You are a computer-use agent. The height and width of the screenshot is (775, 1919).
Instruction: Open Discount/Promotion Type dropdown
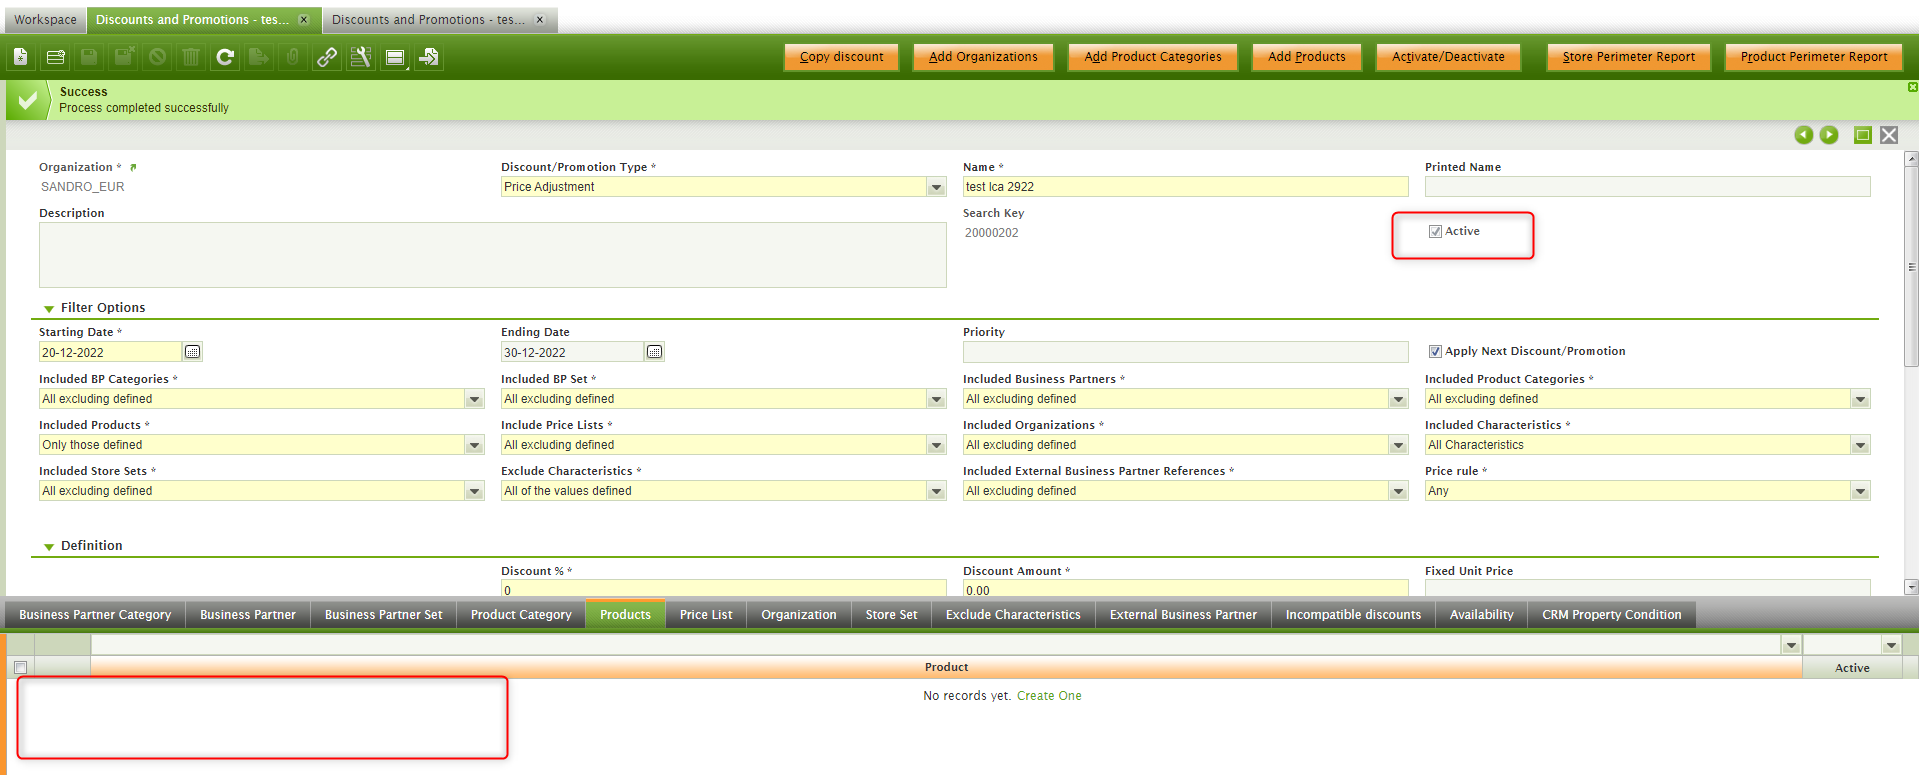[936, 187]
